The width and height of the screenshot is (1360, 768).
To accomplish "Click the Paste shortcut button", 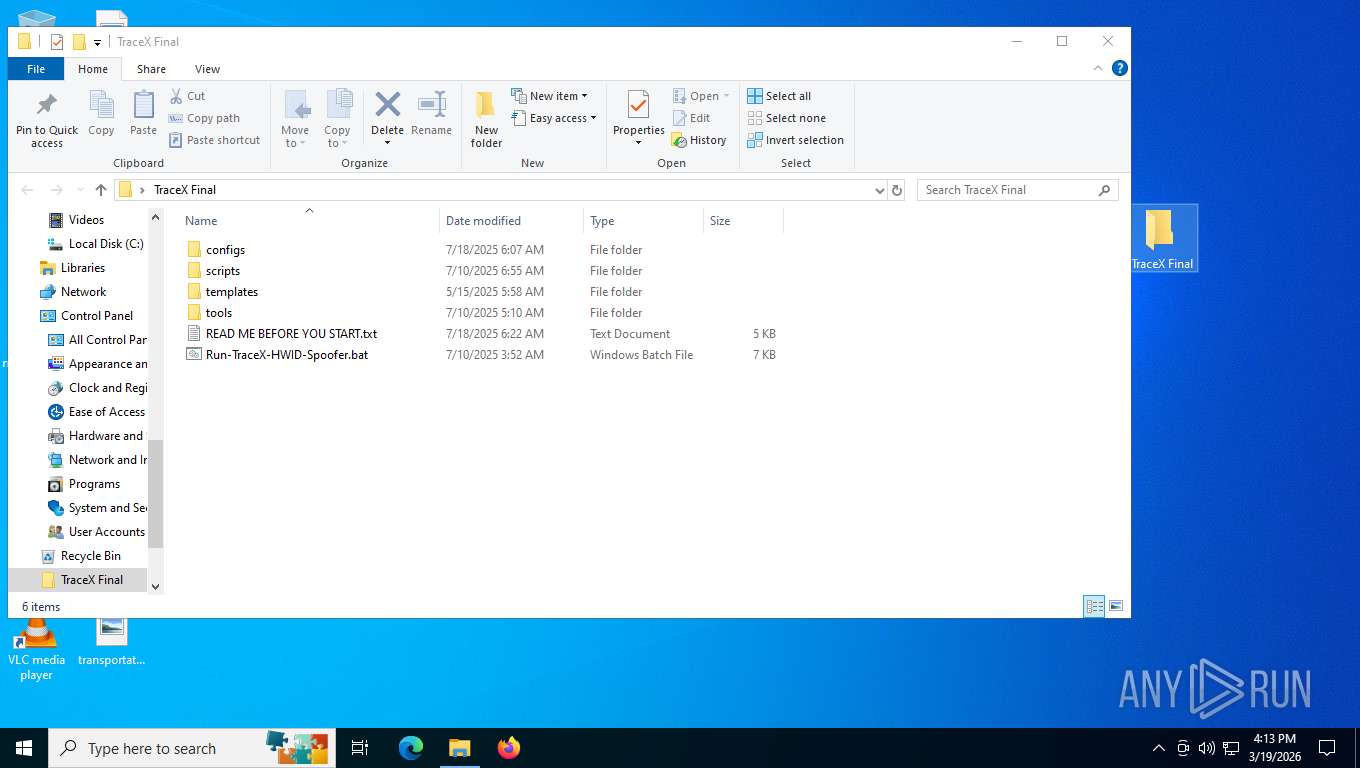I will tap(214, 140).
